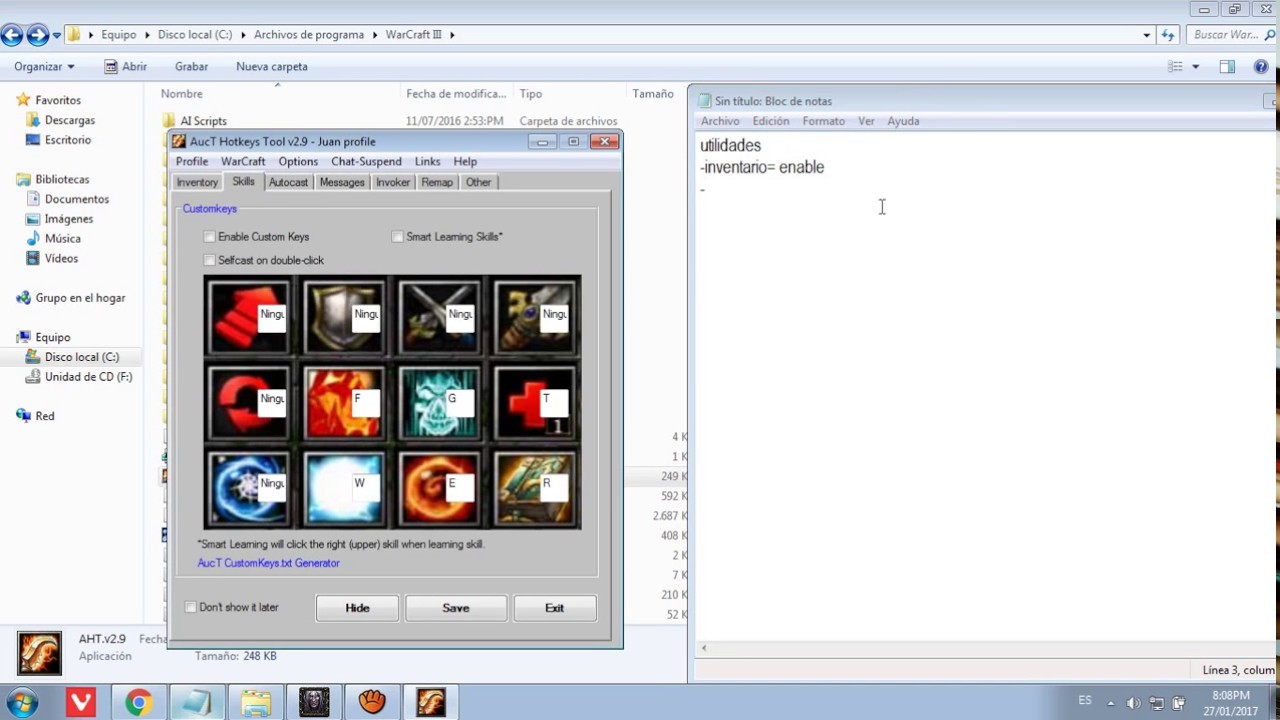The image size is (1280, 720).
Task: Switch to the Autocast tab
Action: (x=288, y=182)
